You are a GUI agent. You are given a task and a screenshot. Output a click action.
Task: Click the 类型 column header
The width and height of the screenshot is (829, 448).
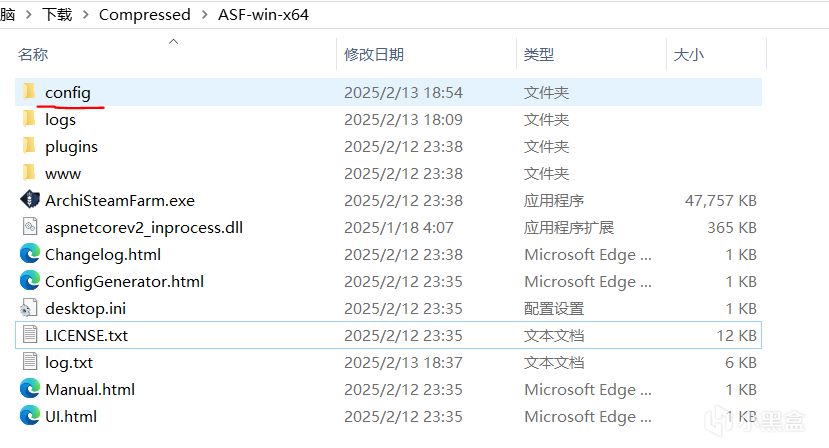[x=539, y=55]
